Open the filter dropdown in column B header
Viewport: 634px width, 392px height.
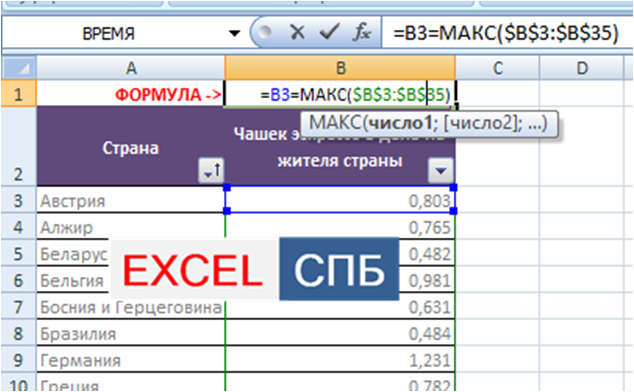pyautogui.click(x=440, y=170)
